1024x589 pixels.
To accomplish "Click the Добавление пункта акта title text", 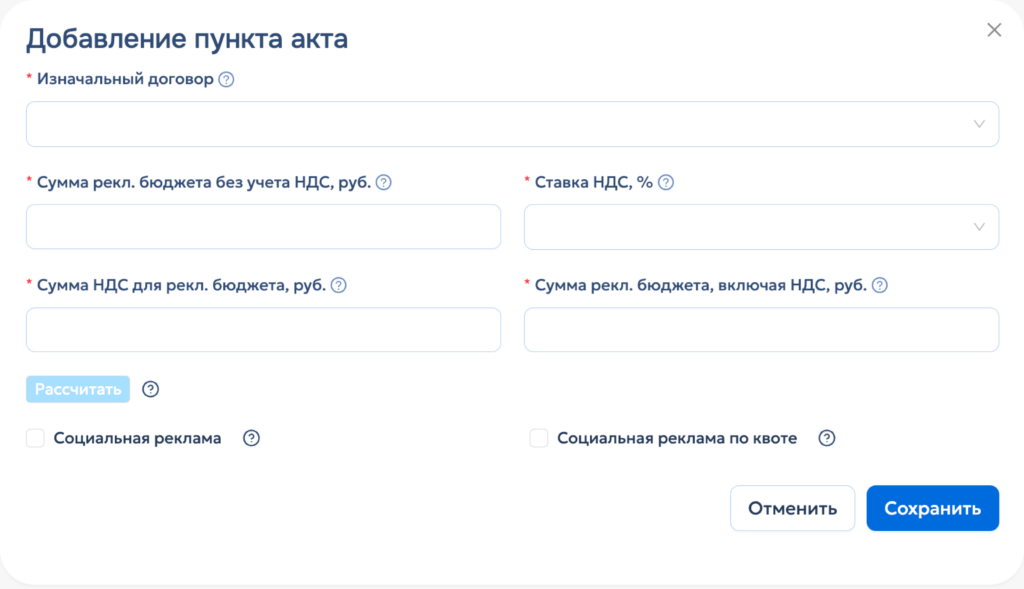I will 187,39.
